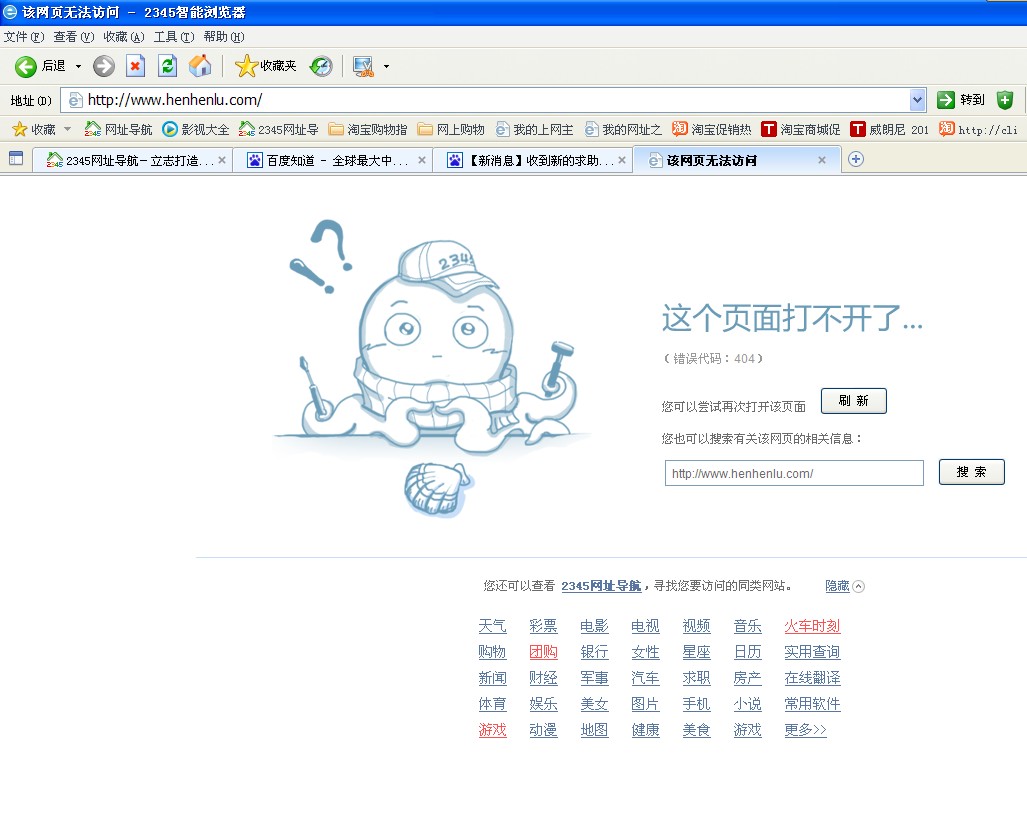Click the 搜索 search button
Image resolution: width=1027 pixels, height=836 pixels.
coord(971,472)
